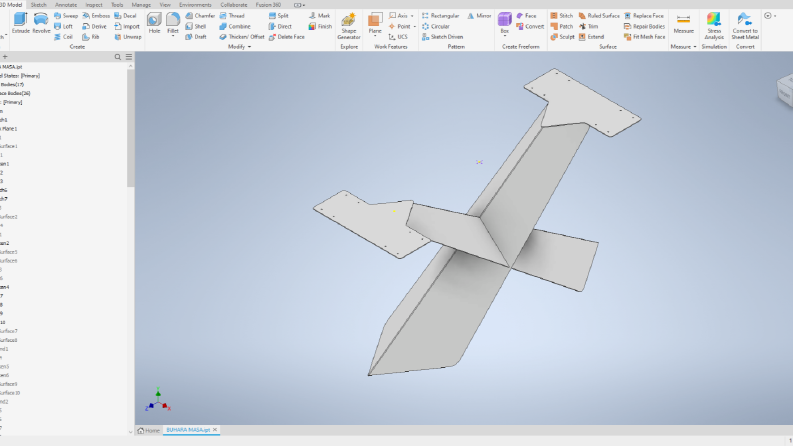Launch Shape Generator

(x=348, y=26)
